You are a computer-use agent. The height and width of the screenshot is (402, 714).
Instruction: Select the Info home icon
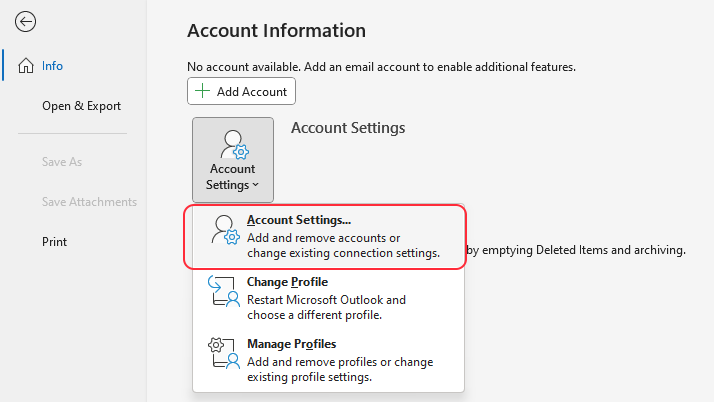tap(26, 66)
